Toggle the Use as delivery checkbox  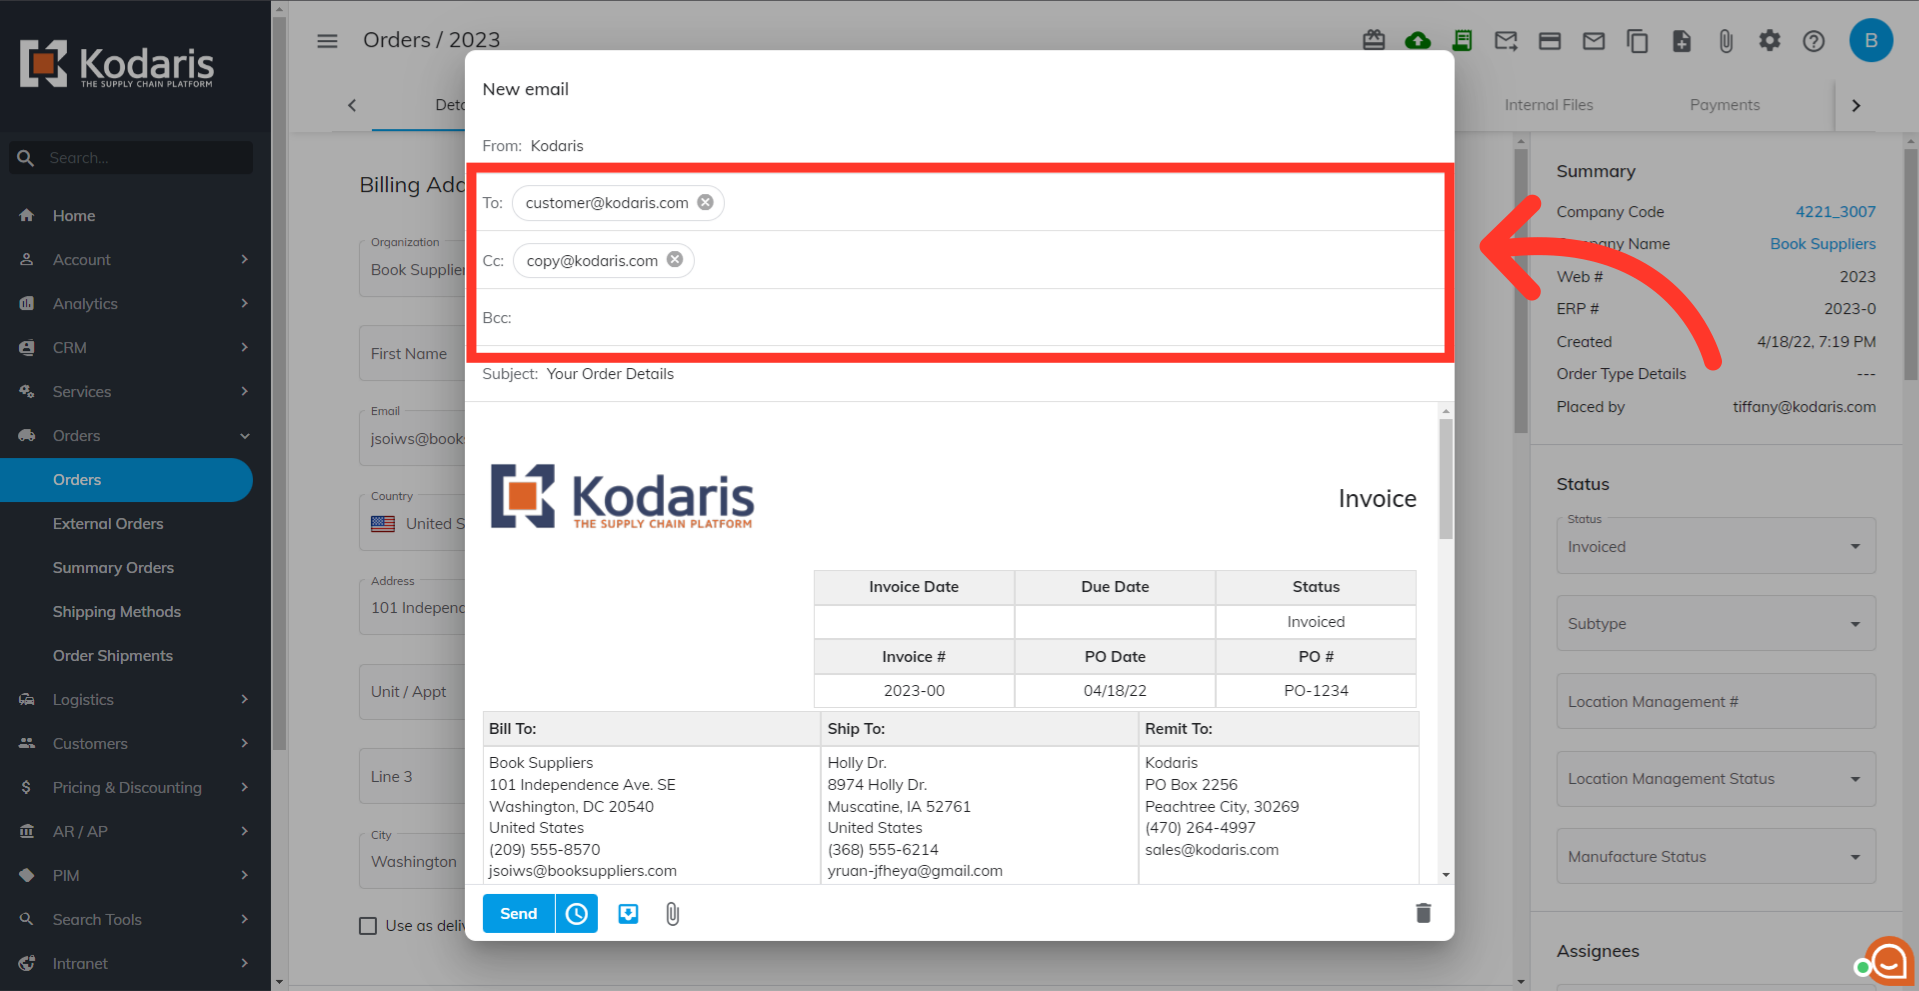pos(368,926)
